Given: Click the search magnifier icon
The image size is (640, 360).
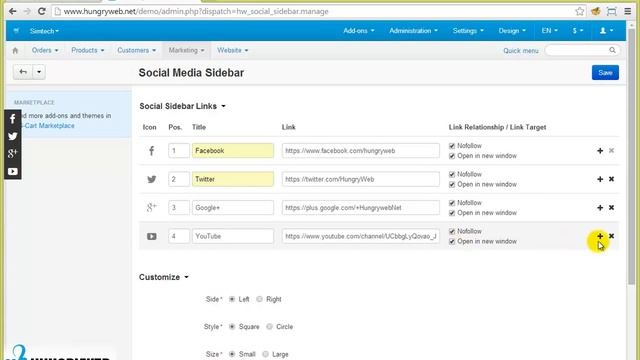Looking at the screenshot, I should pos(612,50).
